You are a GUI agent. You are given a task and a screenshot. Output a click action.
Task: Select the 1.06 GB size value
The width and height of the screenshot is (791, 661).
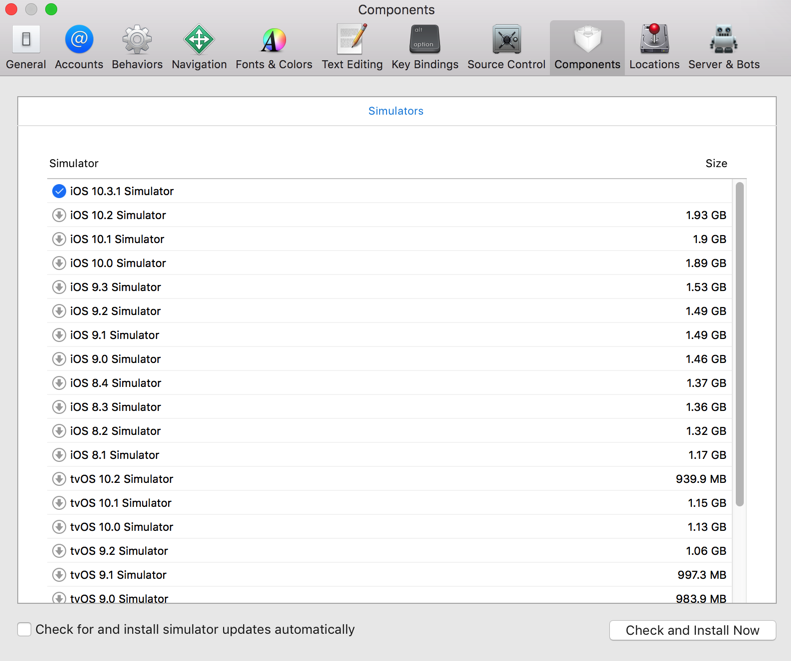point(706,550)
